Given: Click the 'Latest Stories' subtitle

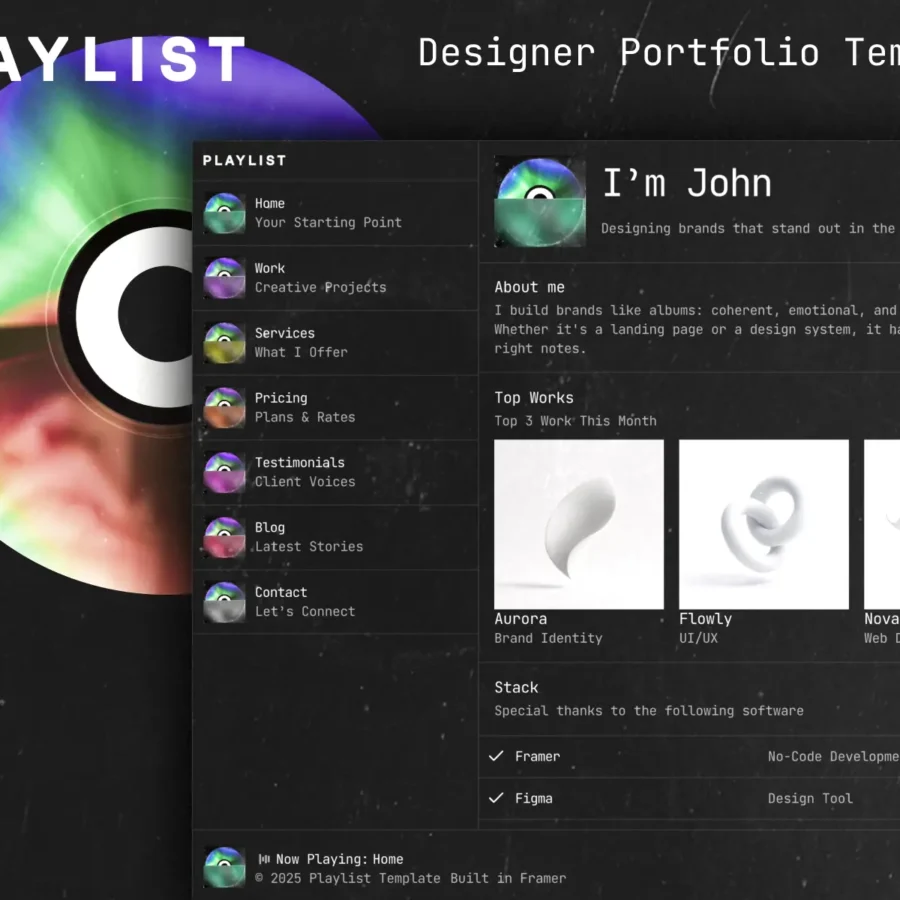Looking at the screenshot, I should click(309, 546).
